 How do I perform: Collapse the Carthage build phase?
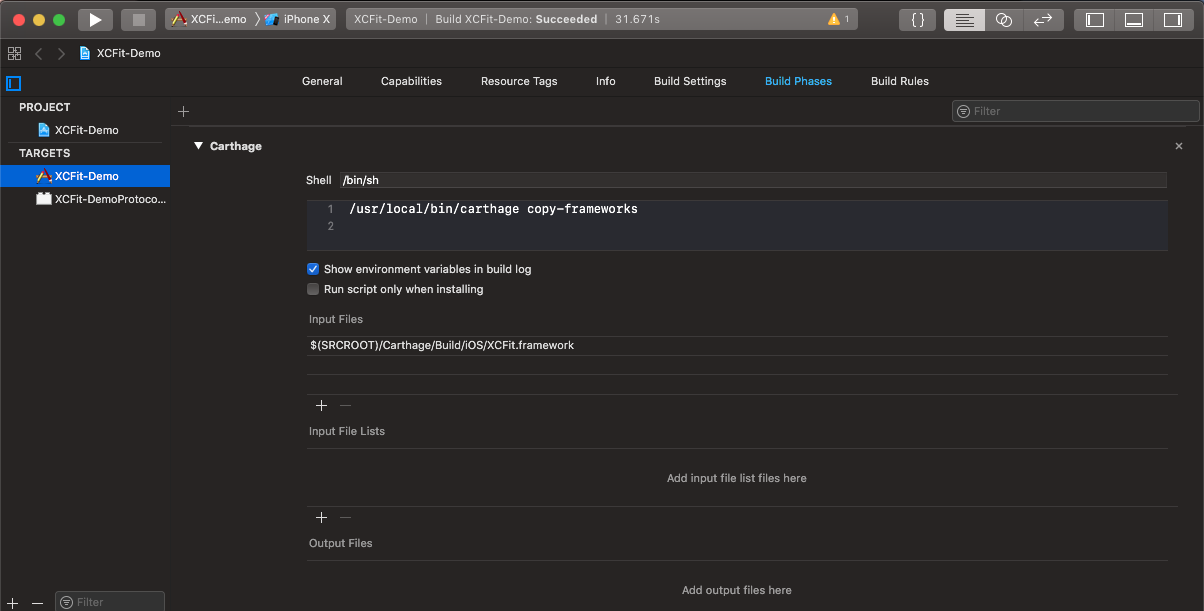coord(198,146)
